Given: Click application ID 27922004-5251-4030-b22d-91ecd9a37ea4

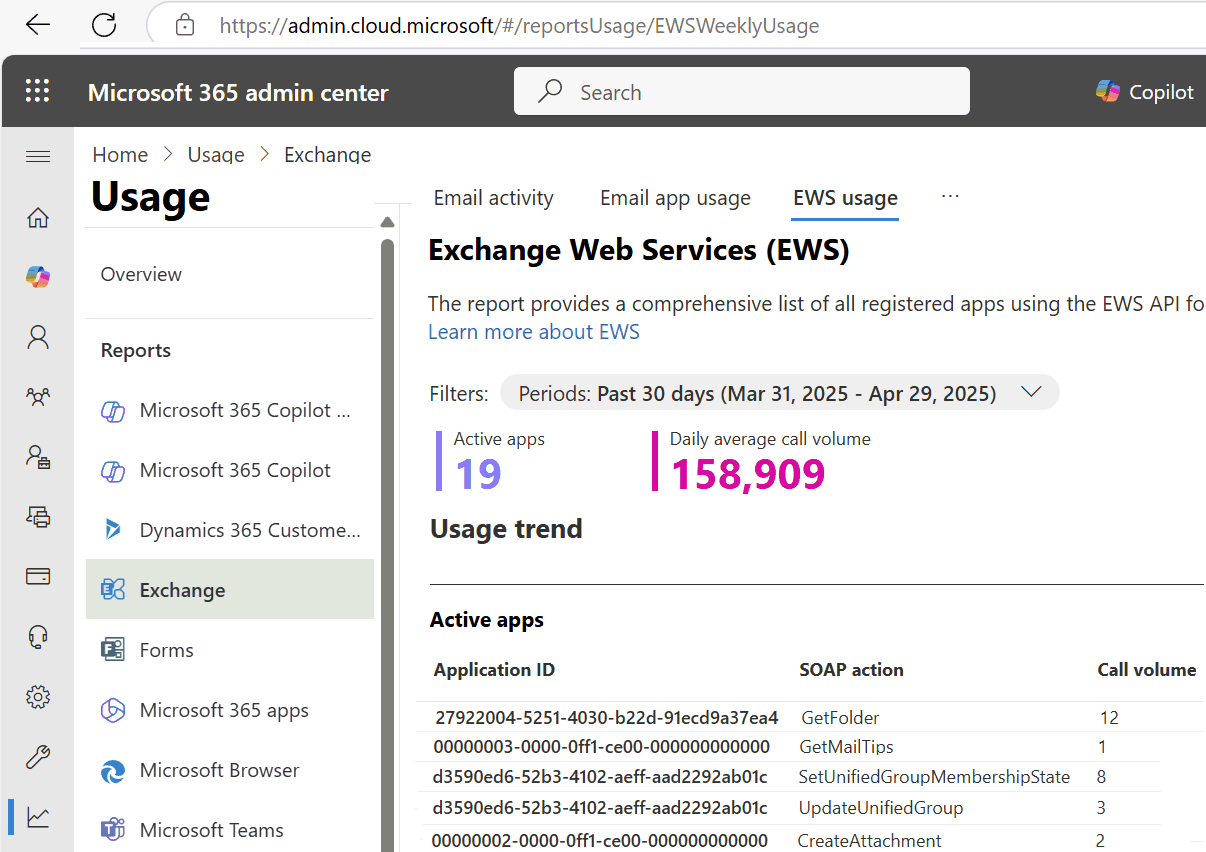Looking at the screenshot, I should [606, 717].
